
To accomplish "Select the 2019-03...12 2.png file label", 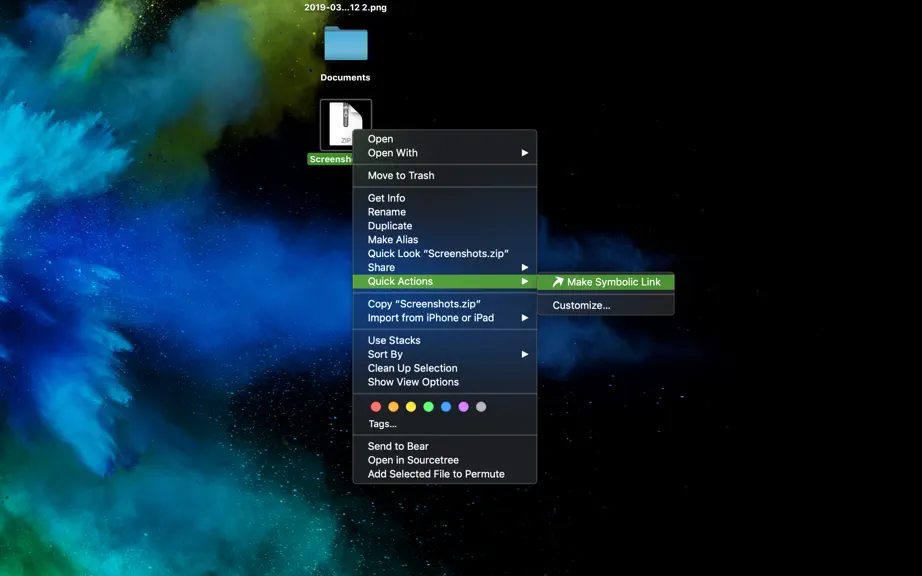I will point(346,8).
